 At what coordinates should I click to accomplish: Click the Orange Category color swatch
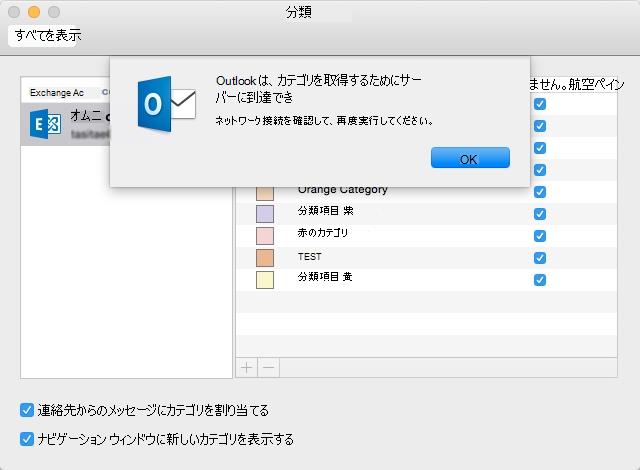point(265,193)
